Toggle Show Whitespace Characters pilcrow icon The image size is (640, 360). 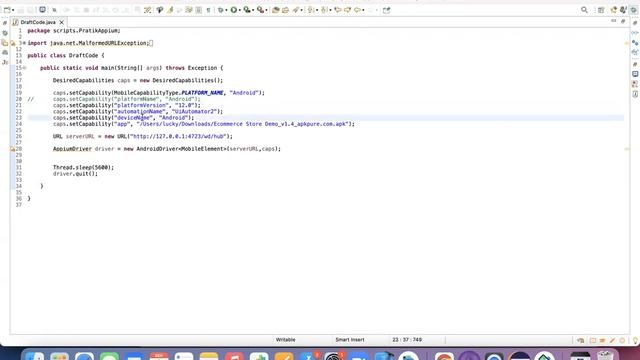click(x=208, y=10)
